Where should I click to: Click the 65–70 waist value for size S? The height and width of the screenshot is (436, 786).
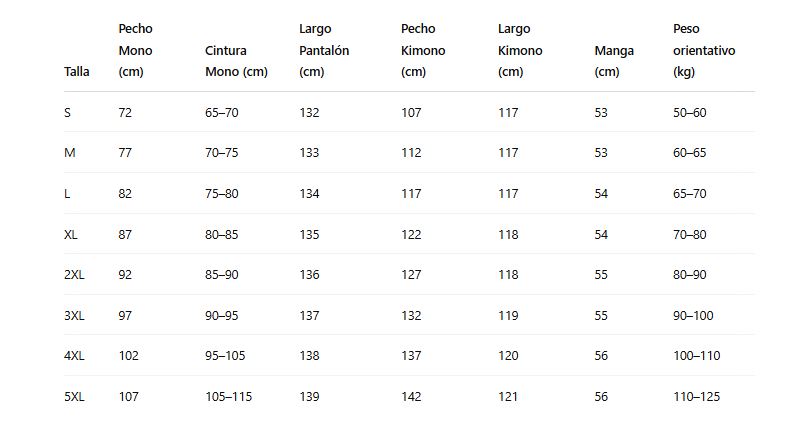pos(221,113)
